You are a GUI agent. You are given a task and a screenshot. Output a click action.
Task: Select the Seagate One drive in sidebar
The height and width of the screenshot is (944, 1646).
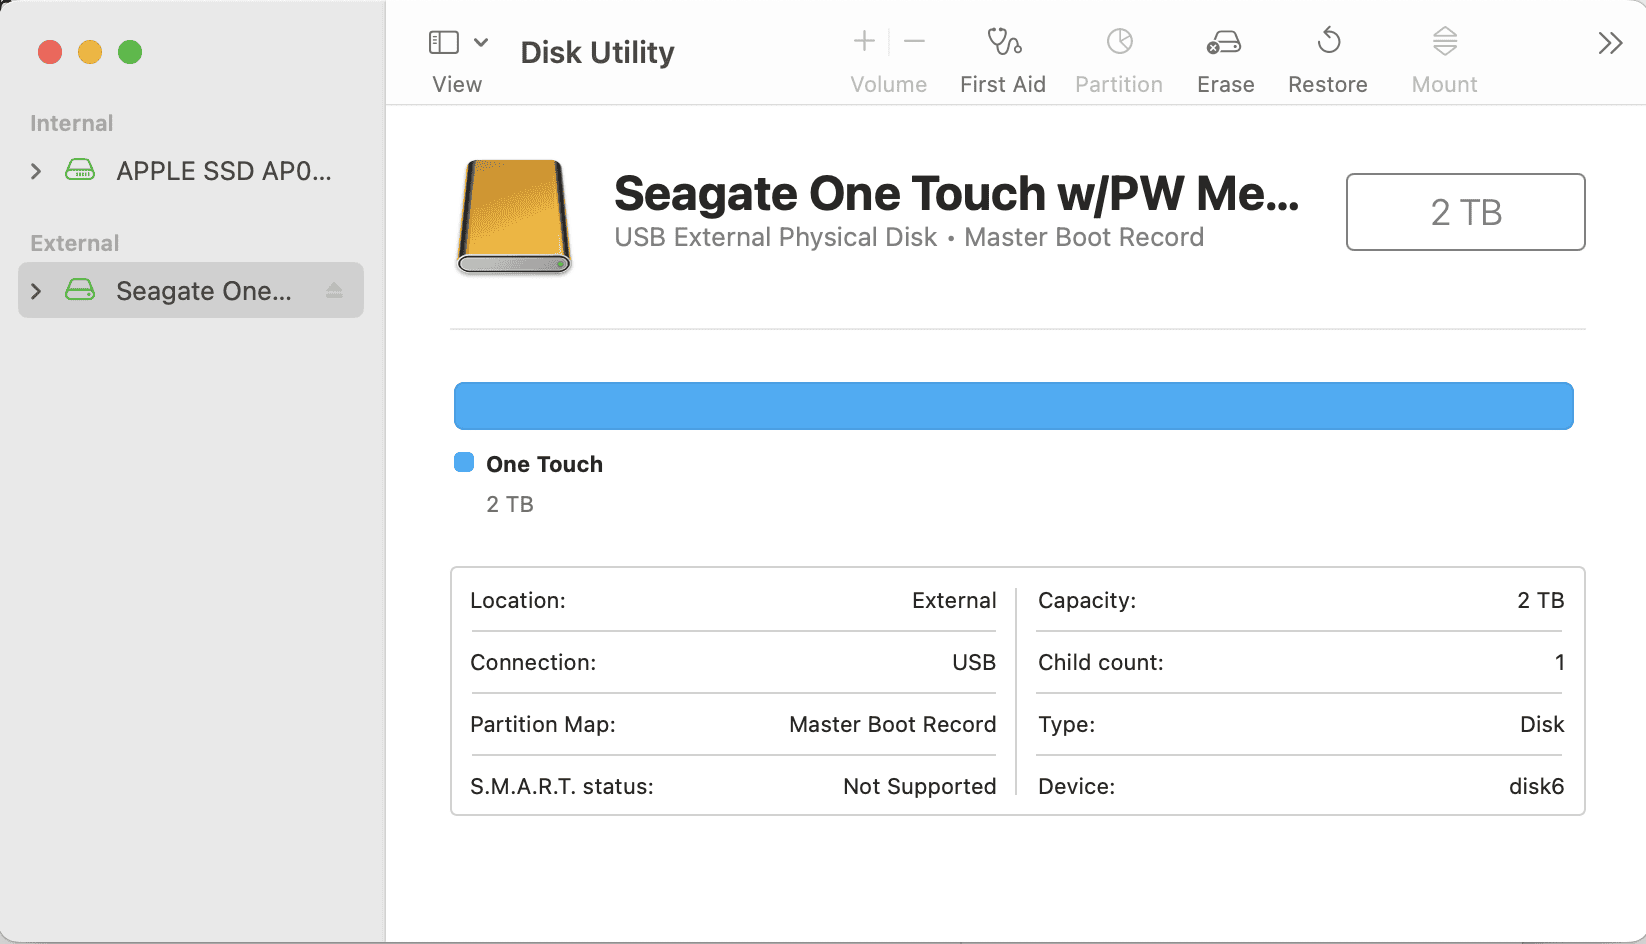pos(203,290)
